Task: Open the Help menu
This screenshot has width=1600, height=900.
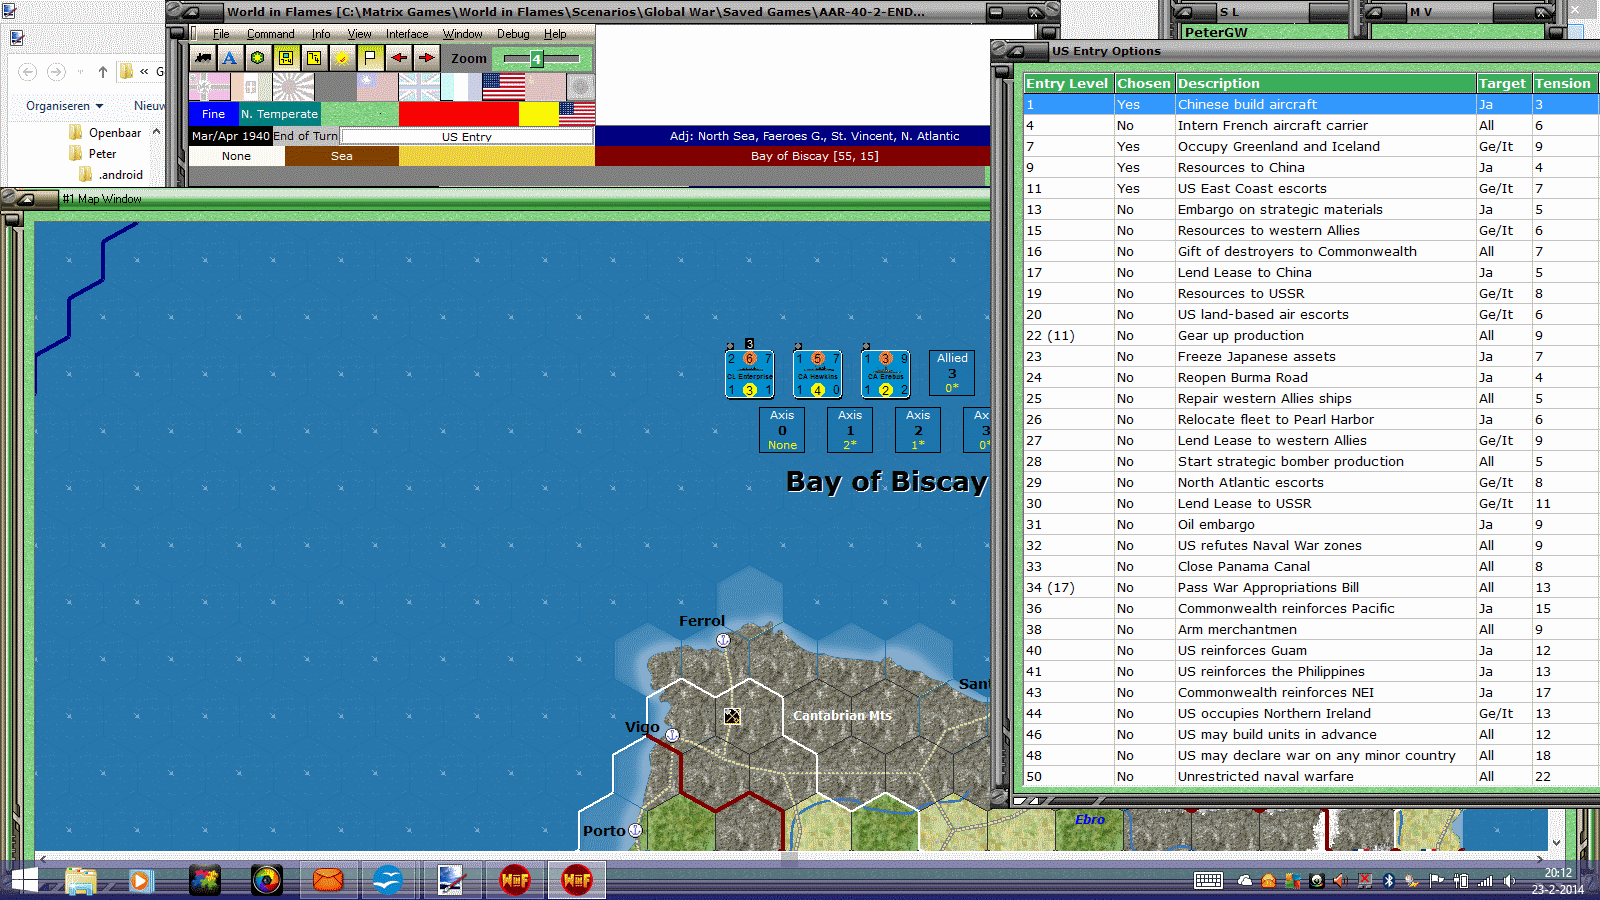Action: tap(555, 34)
